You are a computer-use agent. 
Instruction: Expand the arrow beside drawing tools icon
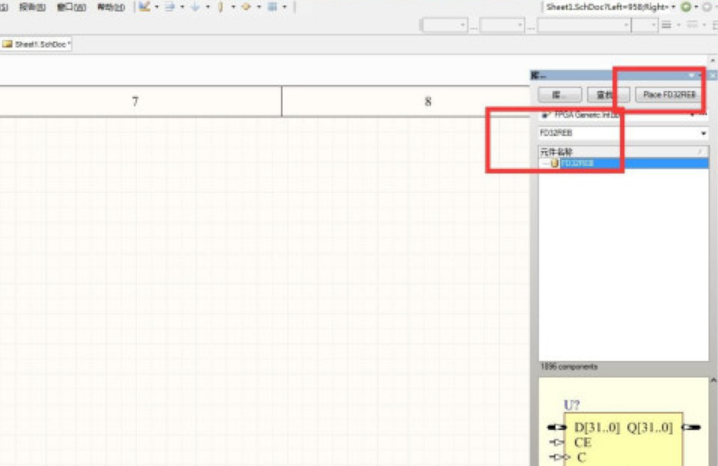coord(156,7)
